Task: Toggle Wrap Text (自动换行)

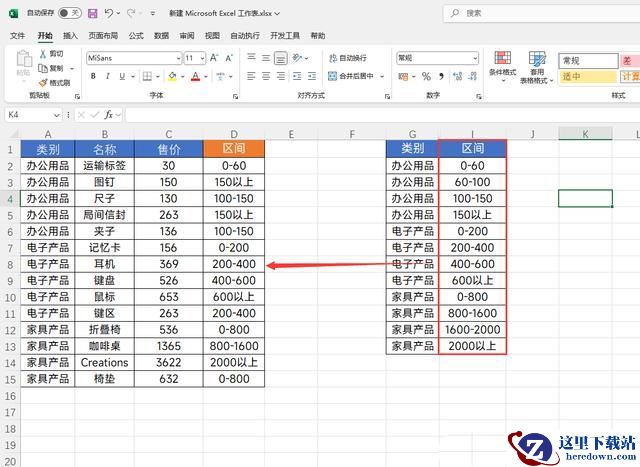Action: point(348,58)
